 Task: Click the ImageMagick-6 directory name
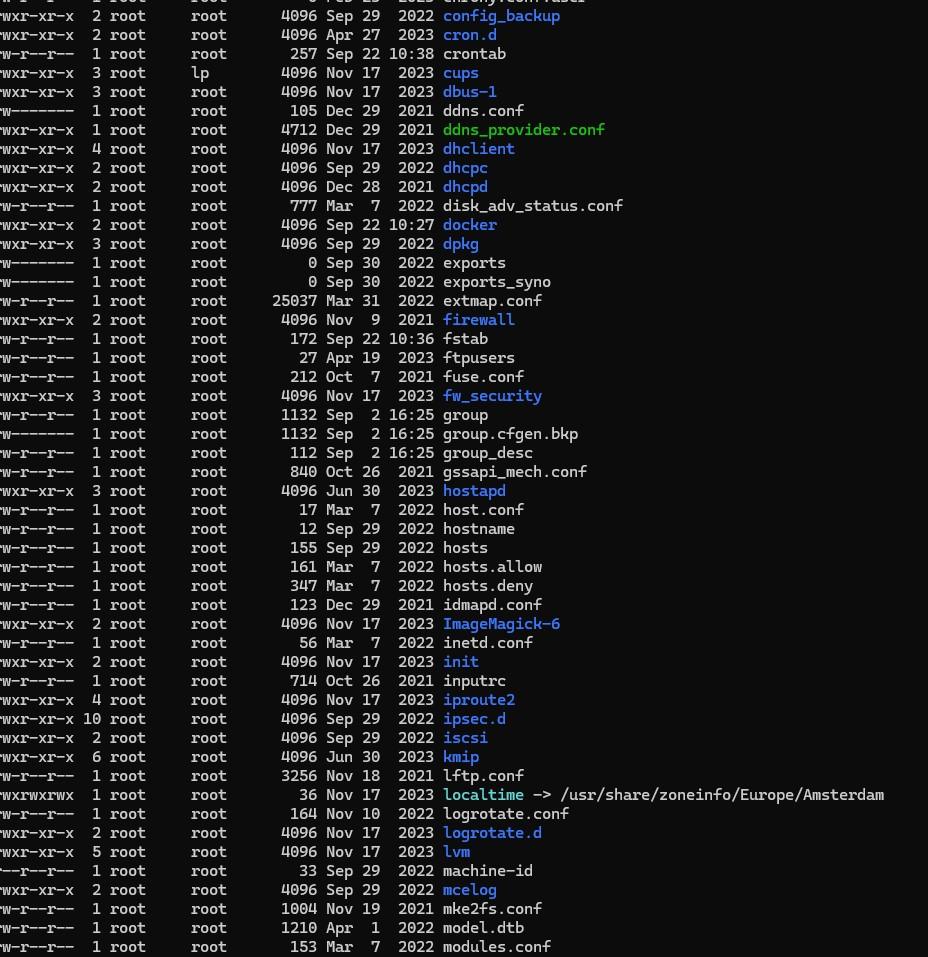click(x=501, y=624)
